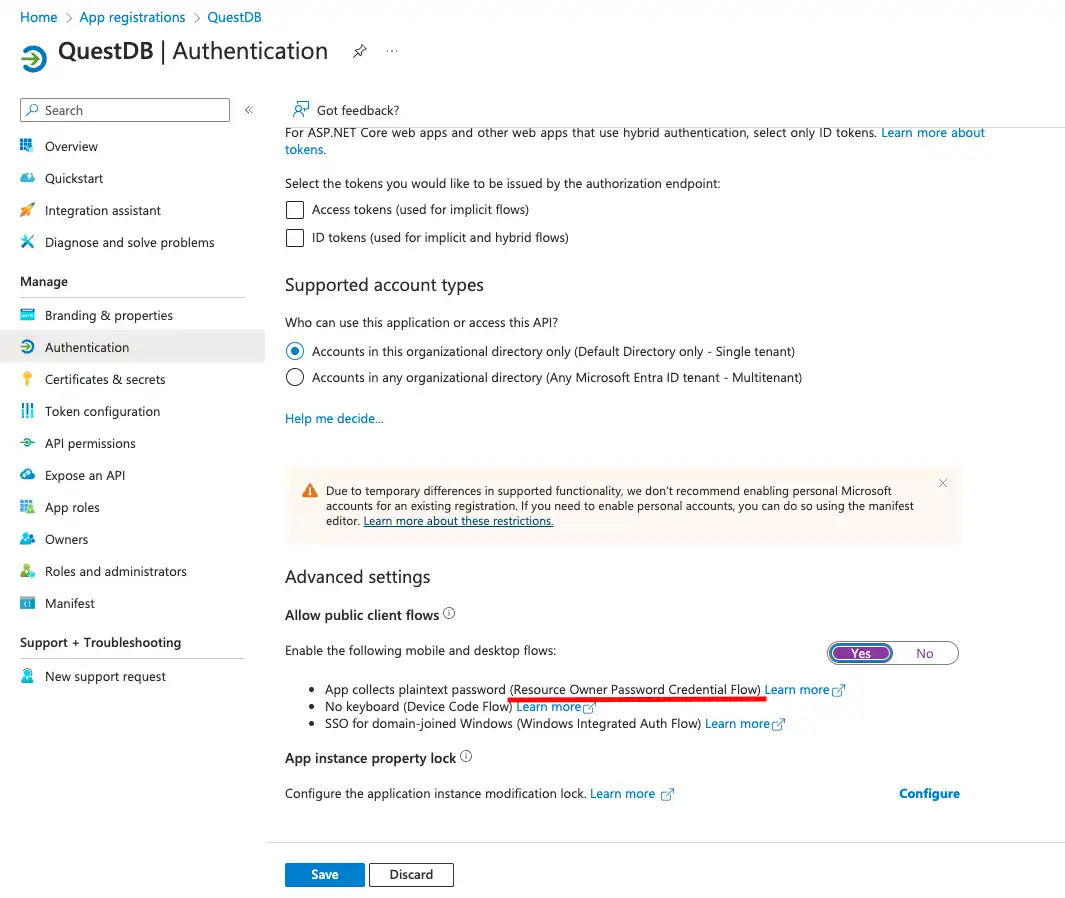Dismiss the personal accounts warning banner
The height and width of the screenshot is (898, 1065).
pyautogui.click(x=942, y=483)
